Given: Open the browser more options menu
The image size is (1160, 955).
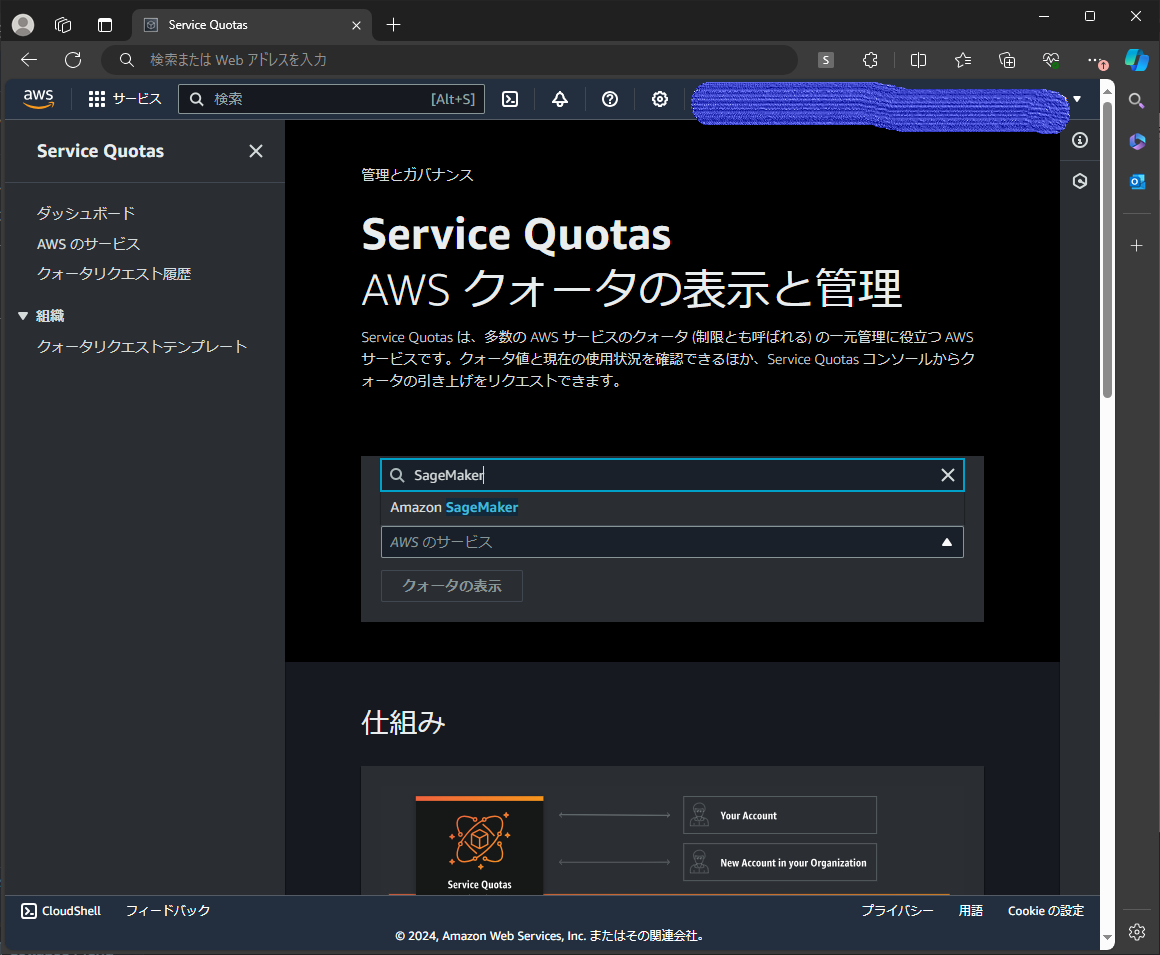Looking at the screenshot, I should pyautogui.click(x=1096, y=60).
